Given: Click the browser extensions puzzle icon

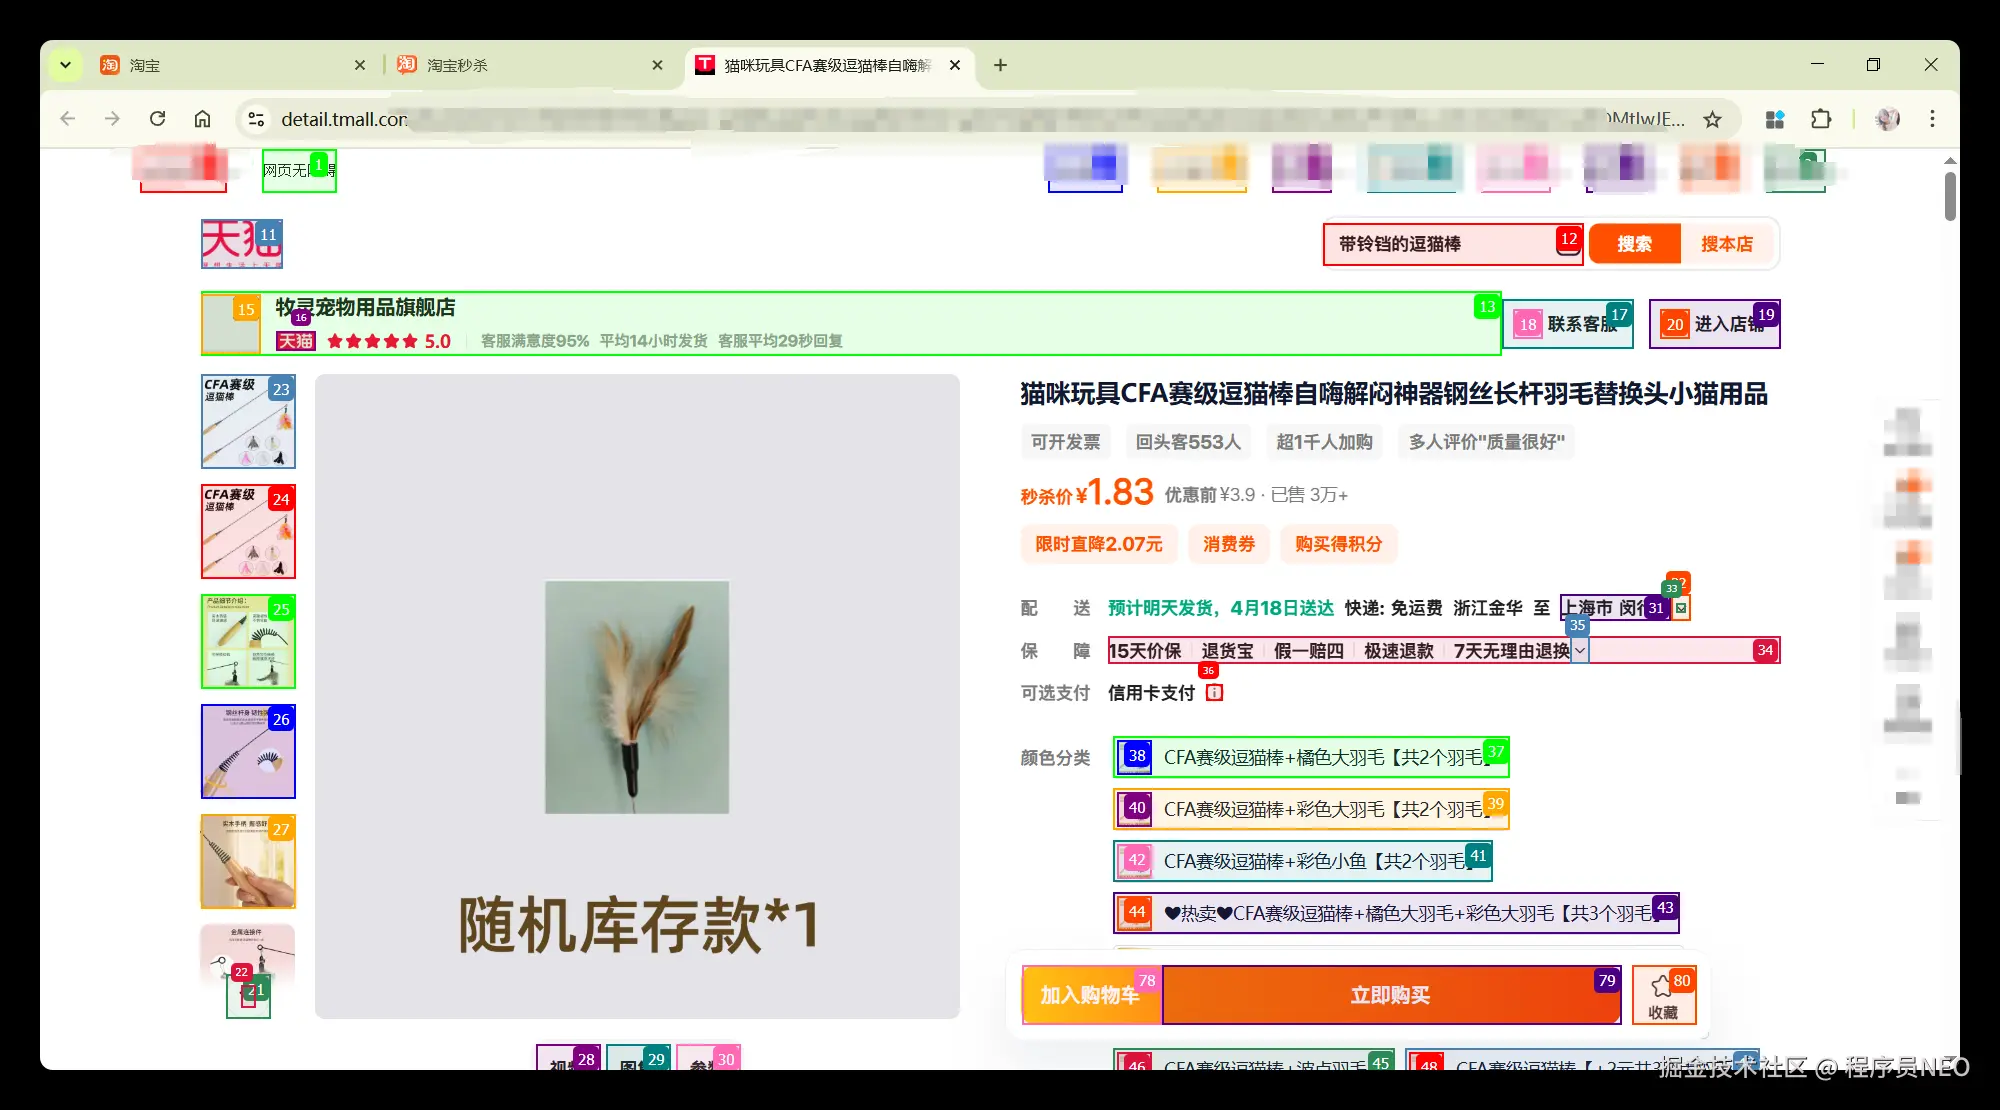Looking at the screenshot, I should [x=1821, y=119].
